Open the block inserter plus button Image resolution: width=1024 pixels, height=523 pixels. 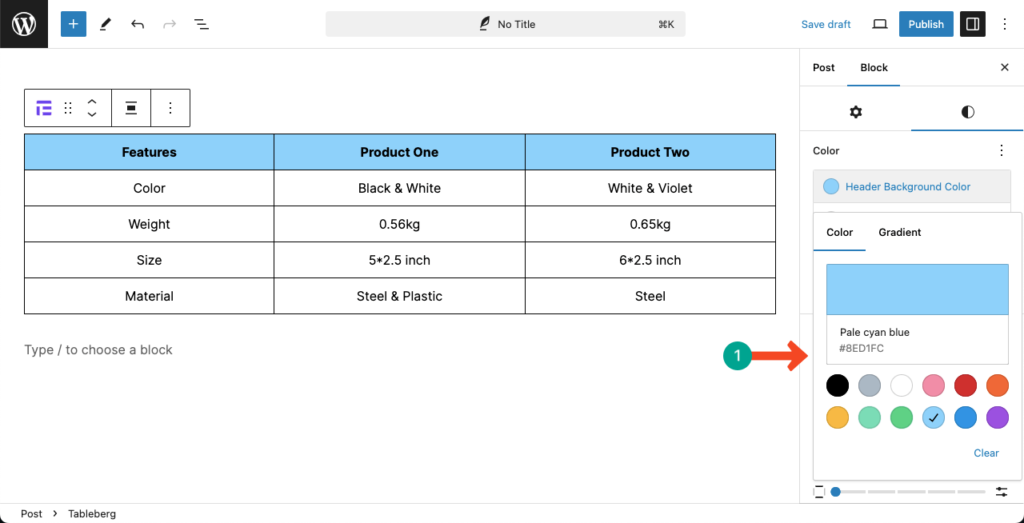(73, 24)
